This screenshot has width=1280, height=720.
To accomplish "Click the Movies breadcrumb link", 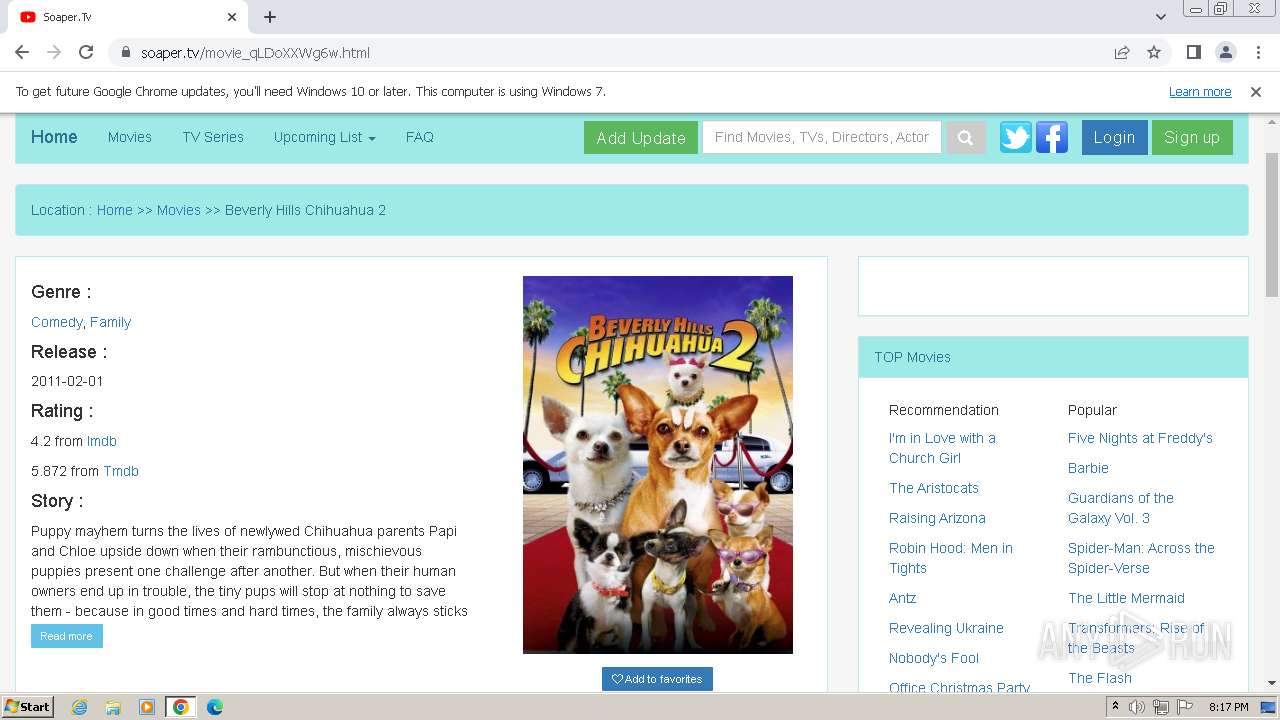I will click(179, 210).
